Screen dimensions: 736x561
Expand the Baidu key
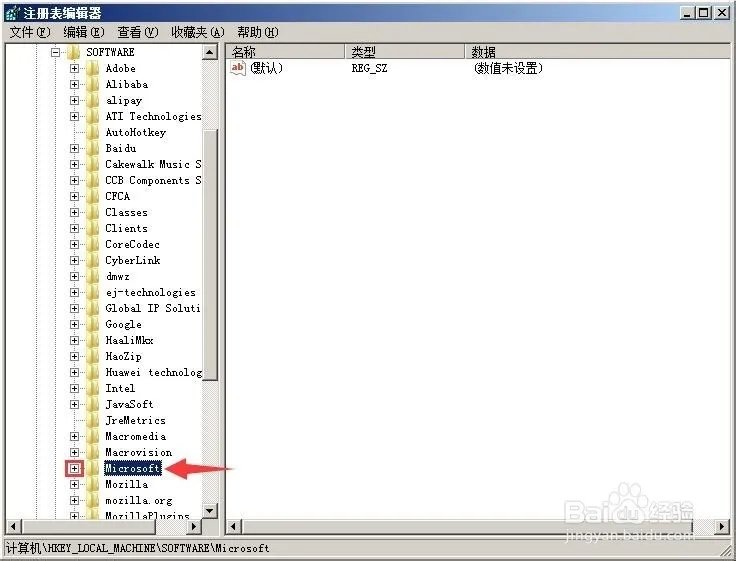pos(74,148)
